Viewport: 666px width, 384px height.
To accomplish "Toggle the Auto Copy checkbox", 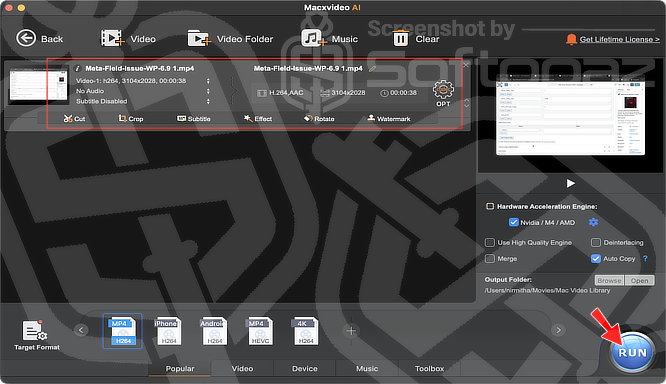I will tap(596, 259).
